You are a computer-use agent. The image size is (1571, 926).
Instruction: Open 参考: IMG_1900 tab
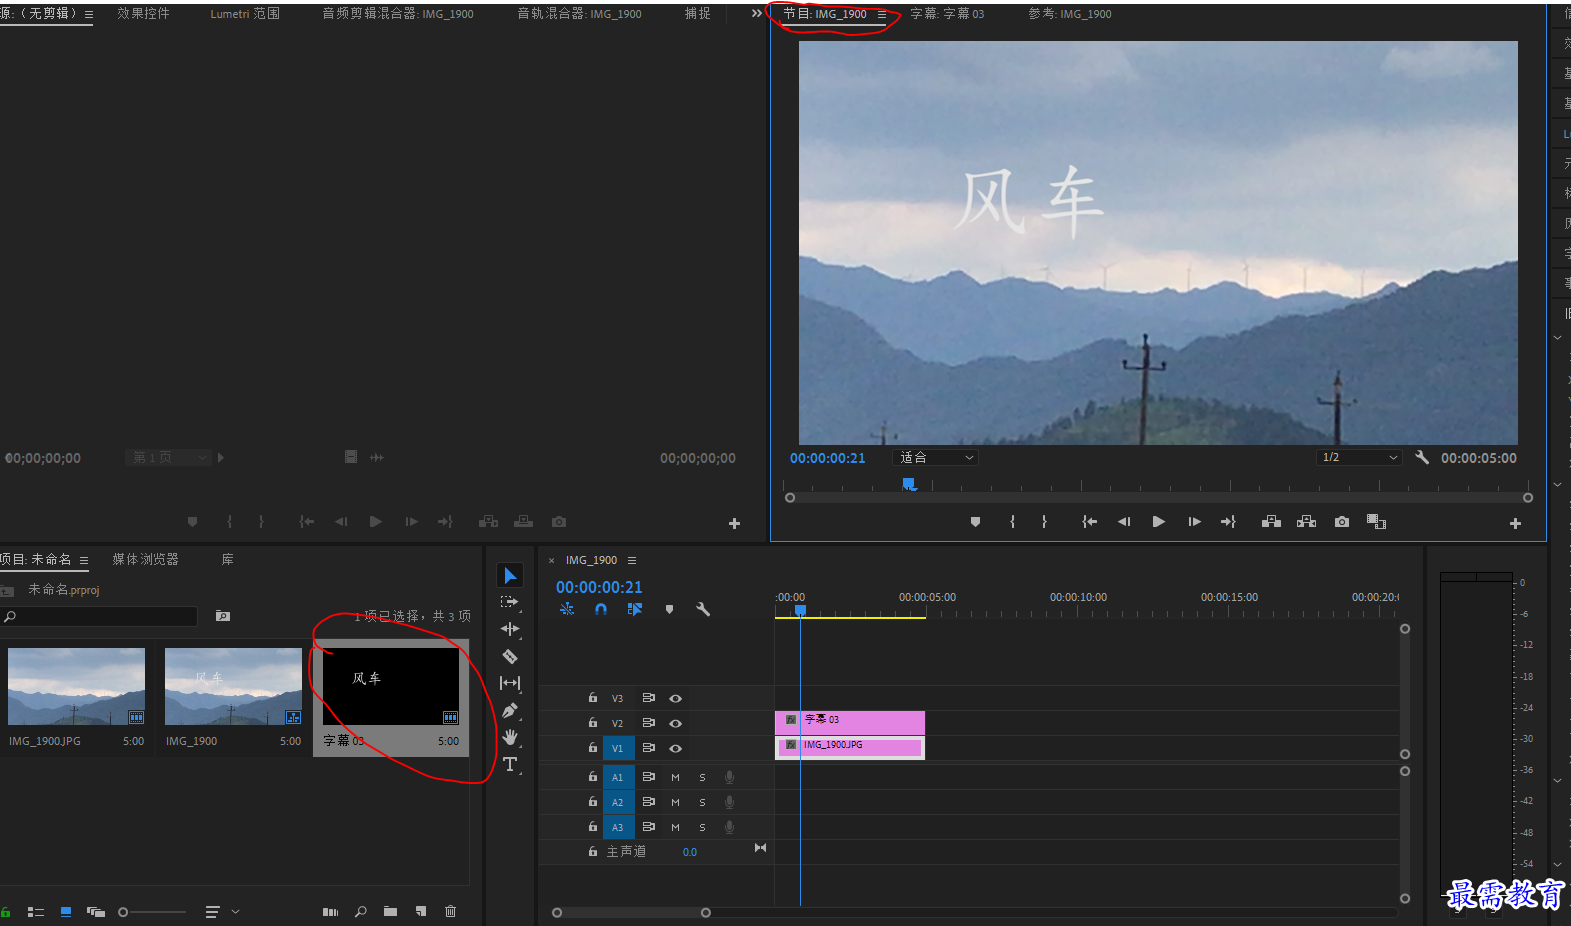point(1070,14)
